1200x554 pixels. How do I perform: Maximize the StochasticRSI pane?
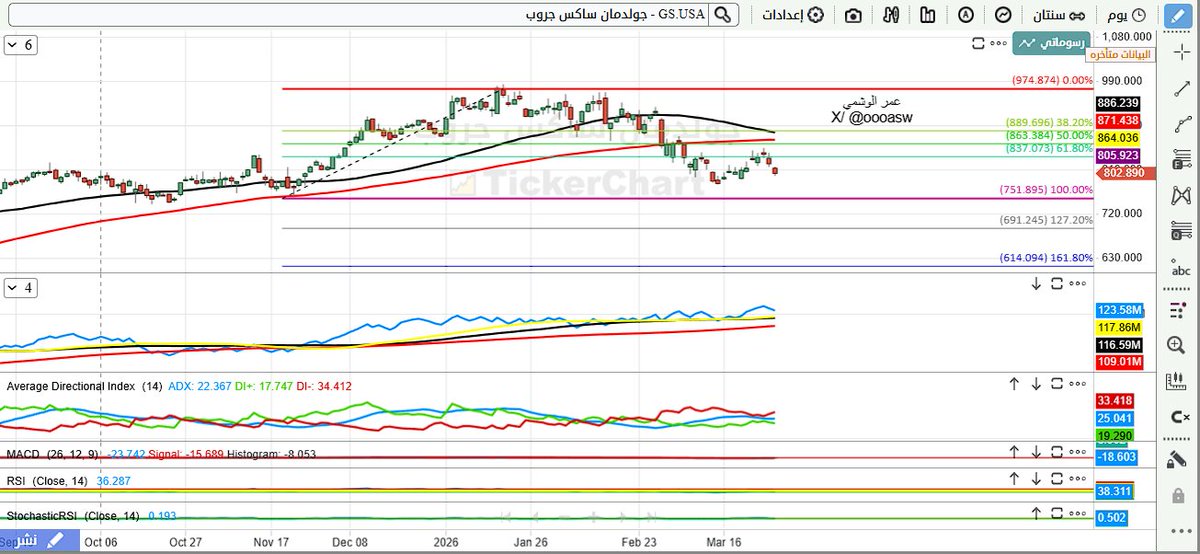click(1056, 514)
